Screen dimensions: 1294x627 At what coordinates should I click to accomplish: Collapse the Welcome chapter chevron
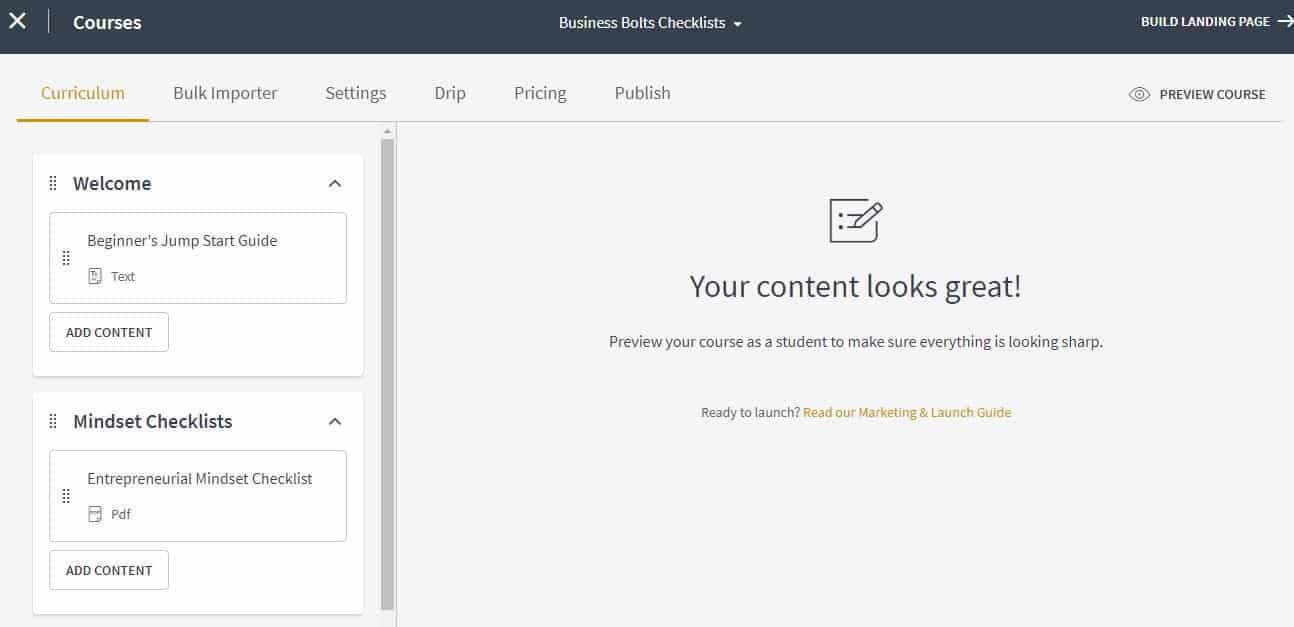coord(335,183)
